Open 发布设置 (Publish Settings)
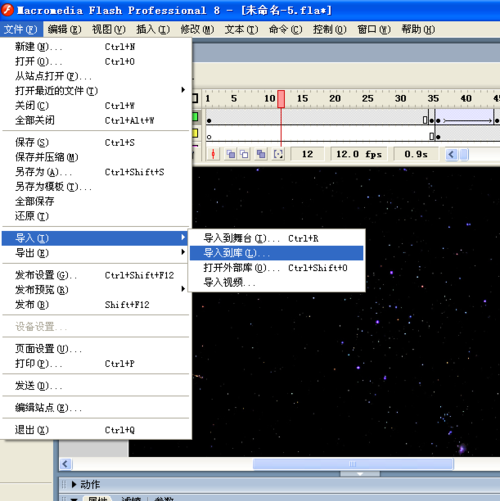500x501 pixels. point(96,275)
